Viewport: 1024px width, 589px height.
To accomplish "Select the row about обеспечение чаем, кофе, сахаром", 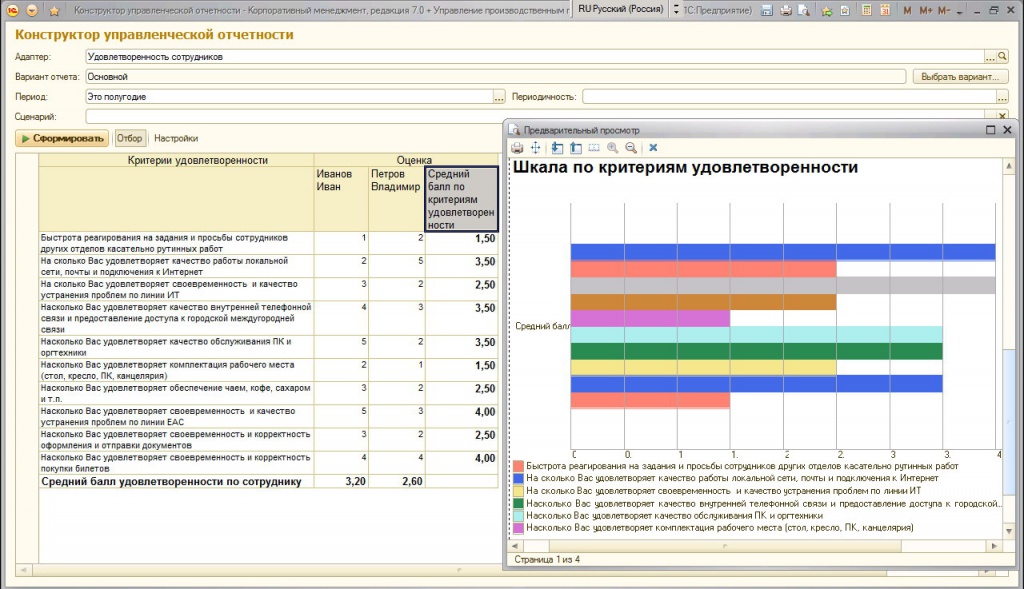I will coord(176,393).
